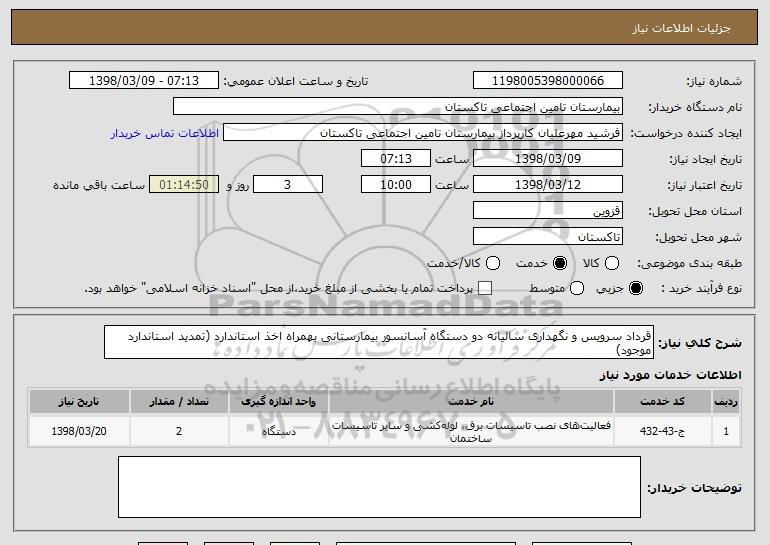770x545 pixels.
Task: Click the empty توضیحات خریدار text area
Action: click(379, 487)
